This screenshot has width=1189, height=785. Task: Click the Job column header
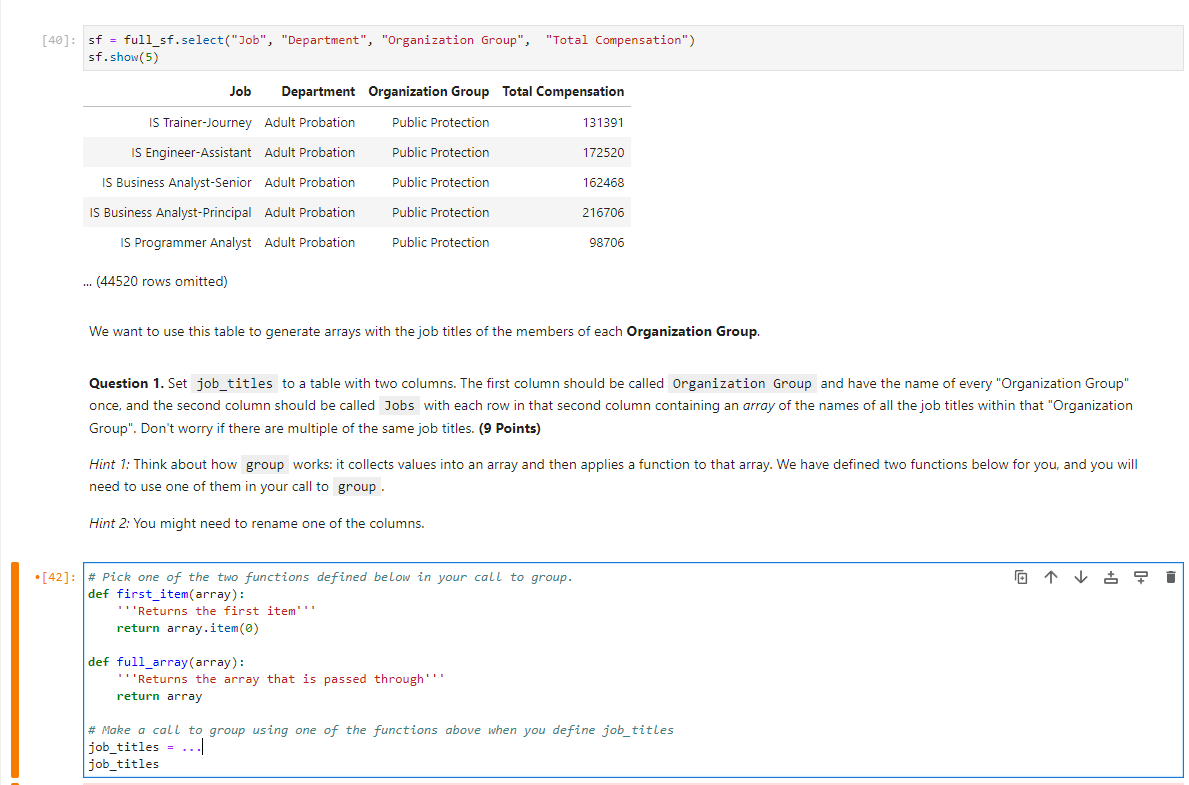pyautogui.click(x=240, y=92)
